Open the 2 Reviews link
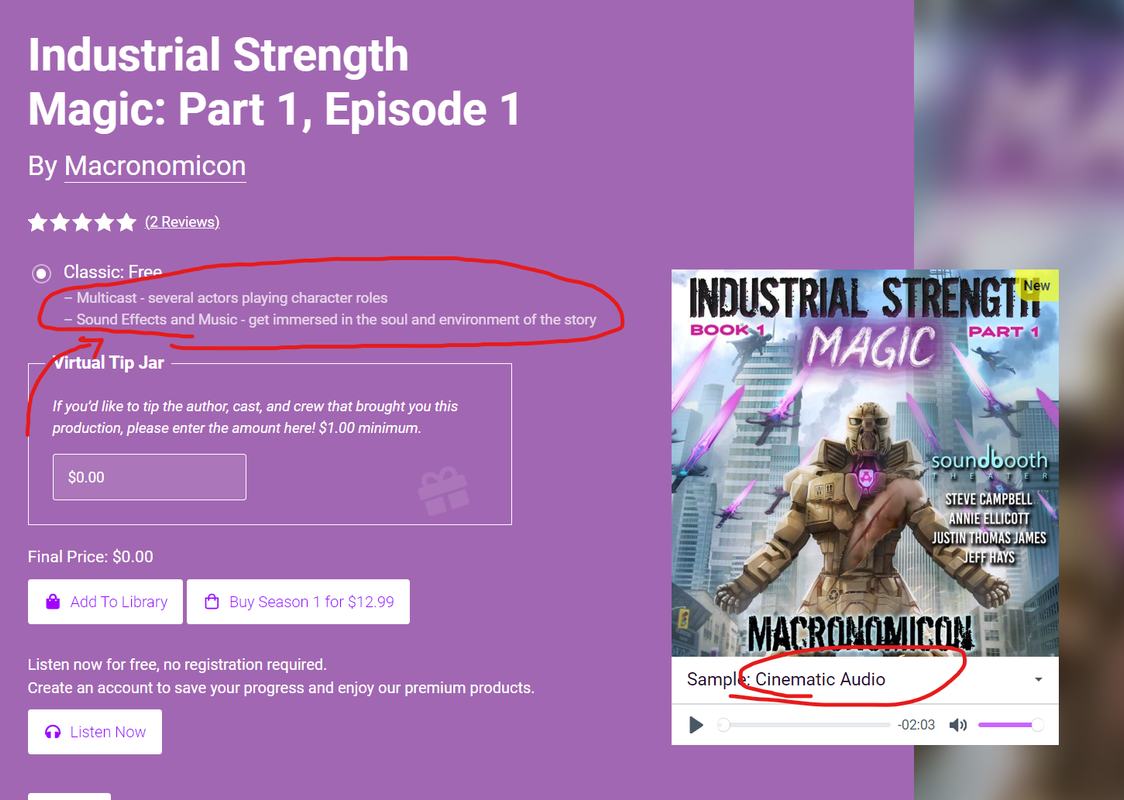 tap(182, 222)
